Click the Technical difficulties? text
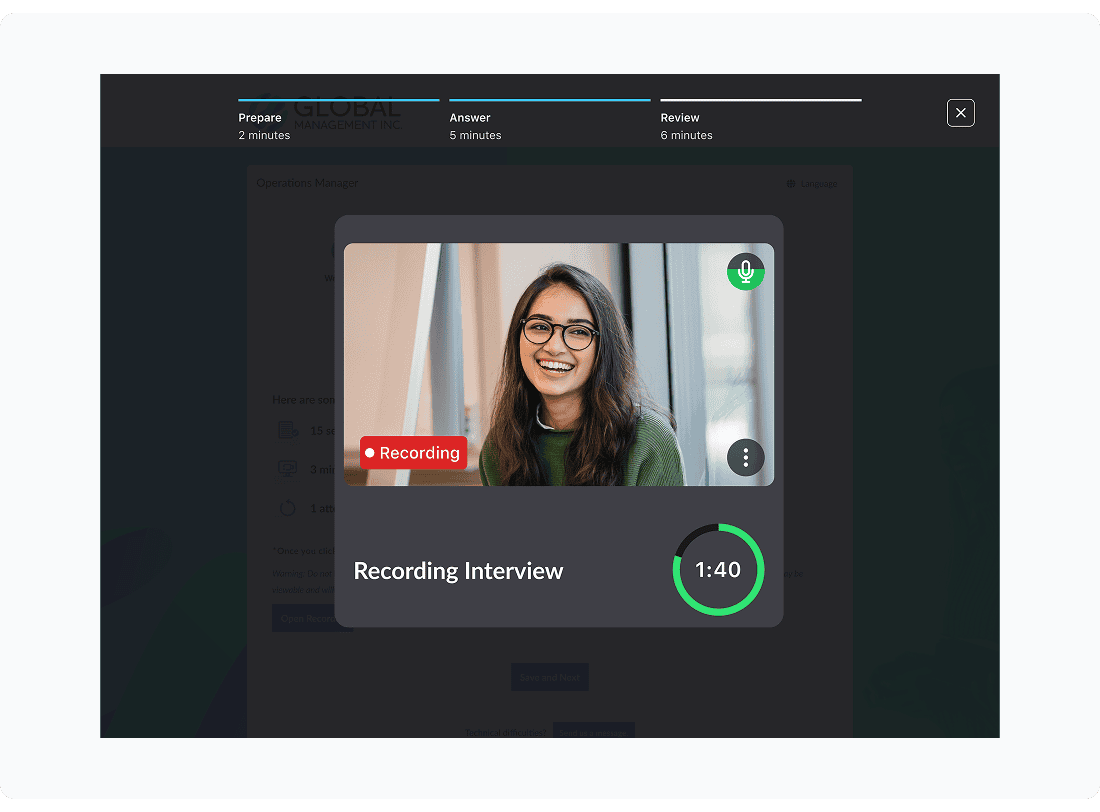Screen dimensions: 1100x812 [x=505, y=733]
